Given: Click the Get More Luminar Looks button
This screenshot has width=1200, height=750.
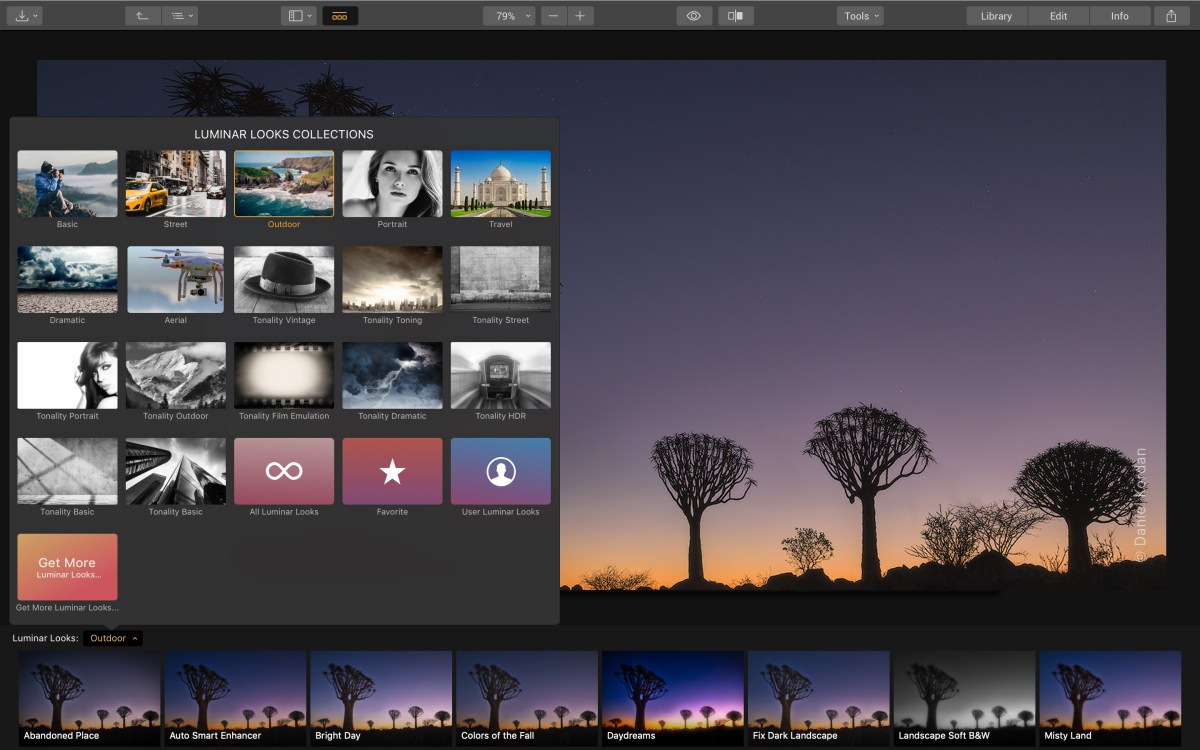Looking at the screenshot, I should click(67, 567).
